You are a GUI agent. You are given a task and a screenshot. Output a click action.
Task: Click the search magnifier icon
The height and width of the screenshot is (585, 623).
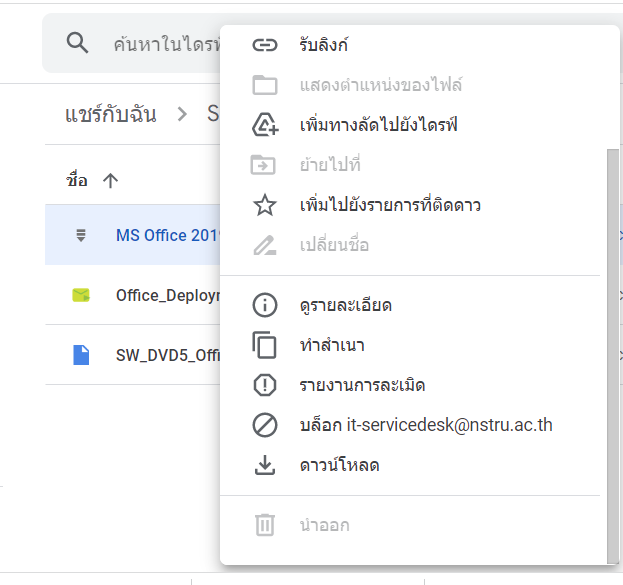click(x=77, y=43)
